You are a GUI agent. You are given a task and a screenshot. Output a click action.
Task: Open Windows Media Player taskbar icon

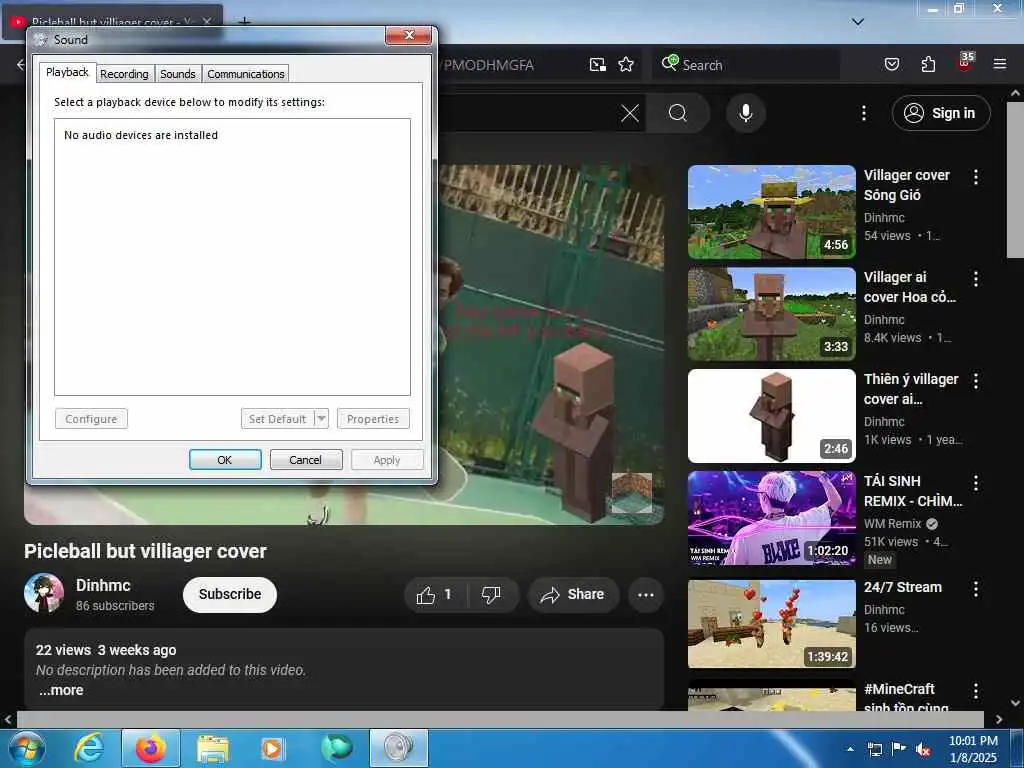(x=273, y=748)
